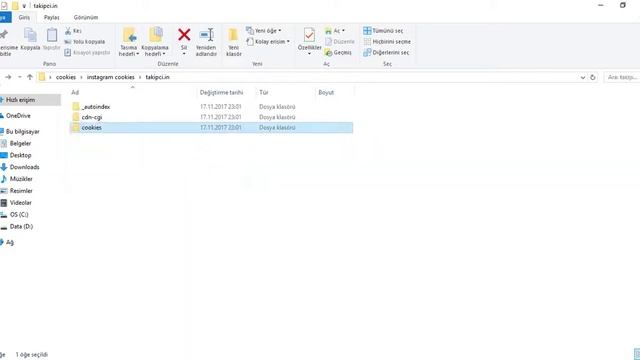Open the Yeni öğe dropdown
Image resolution: width=640 pixels, height=360 pixels.
264,31
